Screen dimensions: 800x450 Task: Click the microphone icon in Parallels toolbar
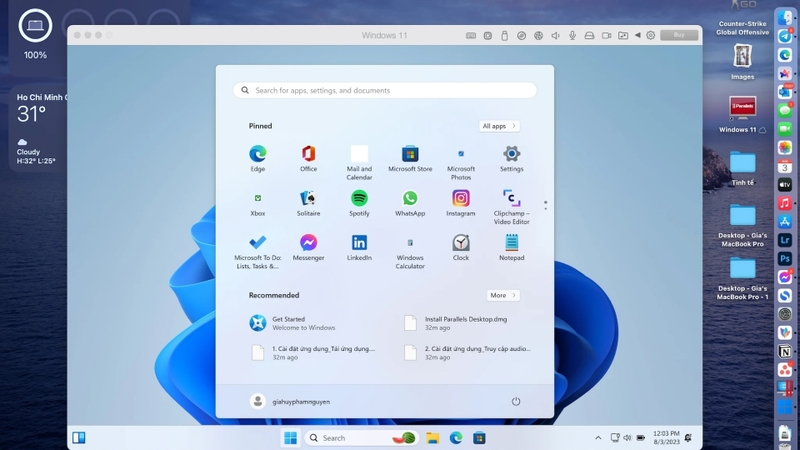pyautogui.click(x=572, y=35)
